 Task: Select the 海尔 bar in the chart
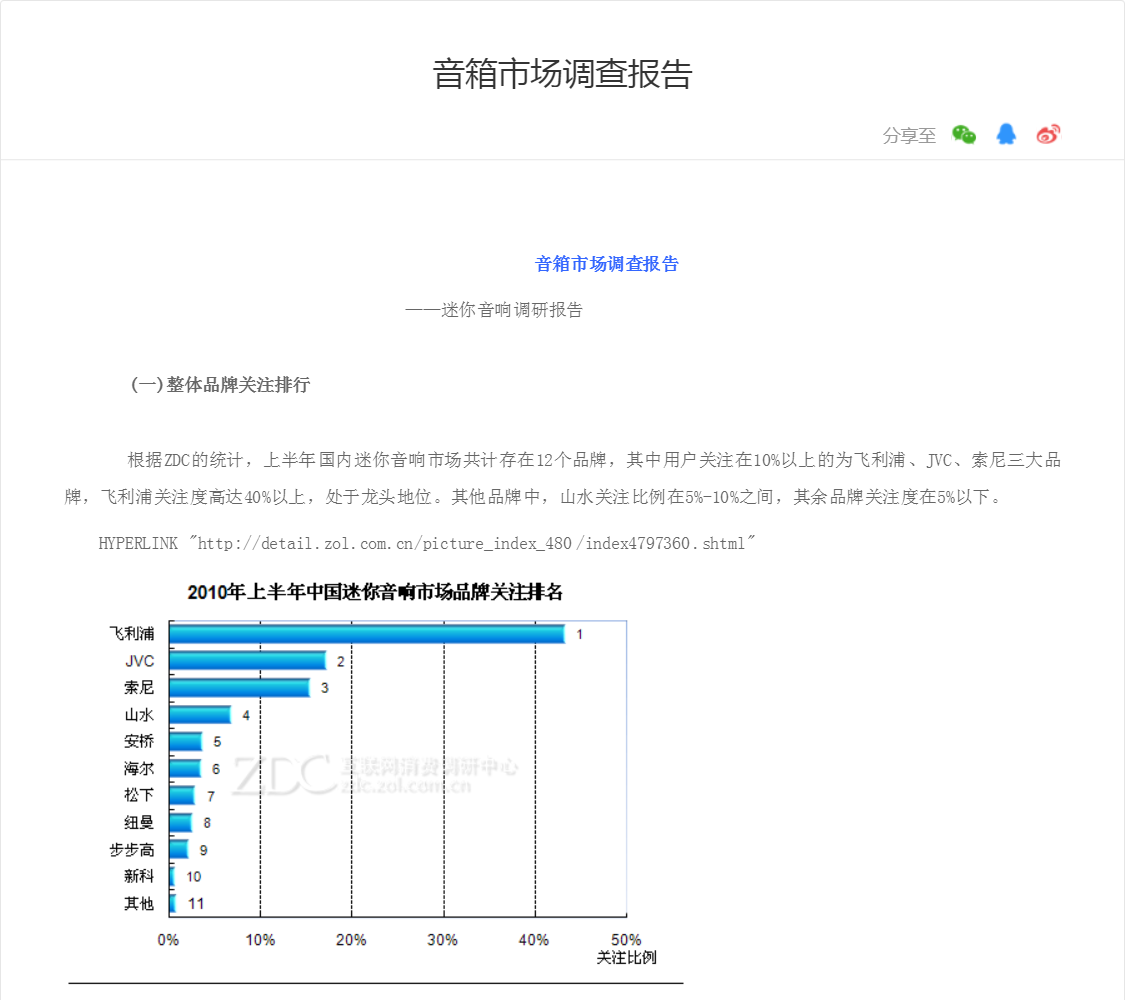[185, 769]
